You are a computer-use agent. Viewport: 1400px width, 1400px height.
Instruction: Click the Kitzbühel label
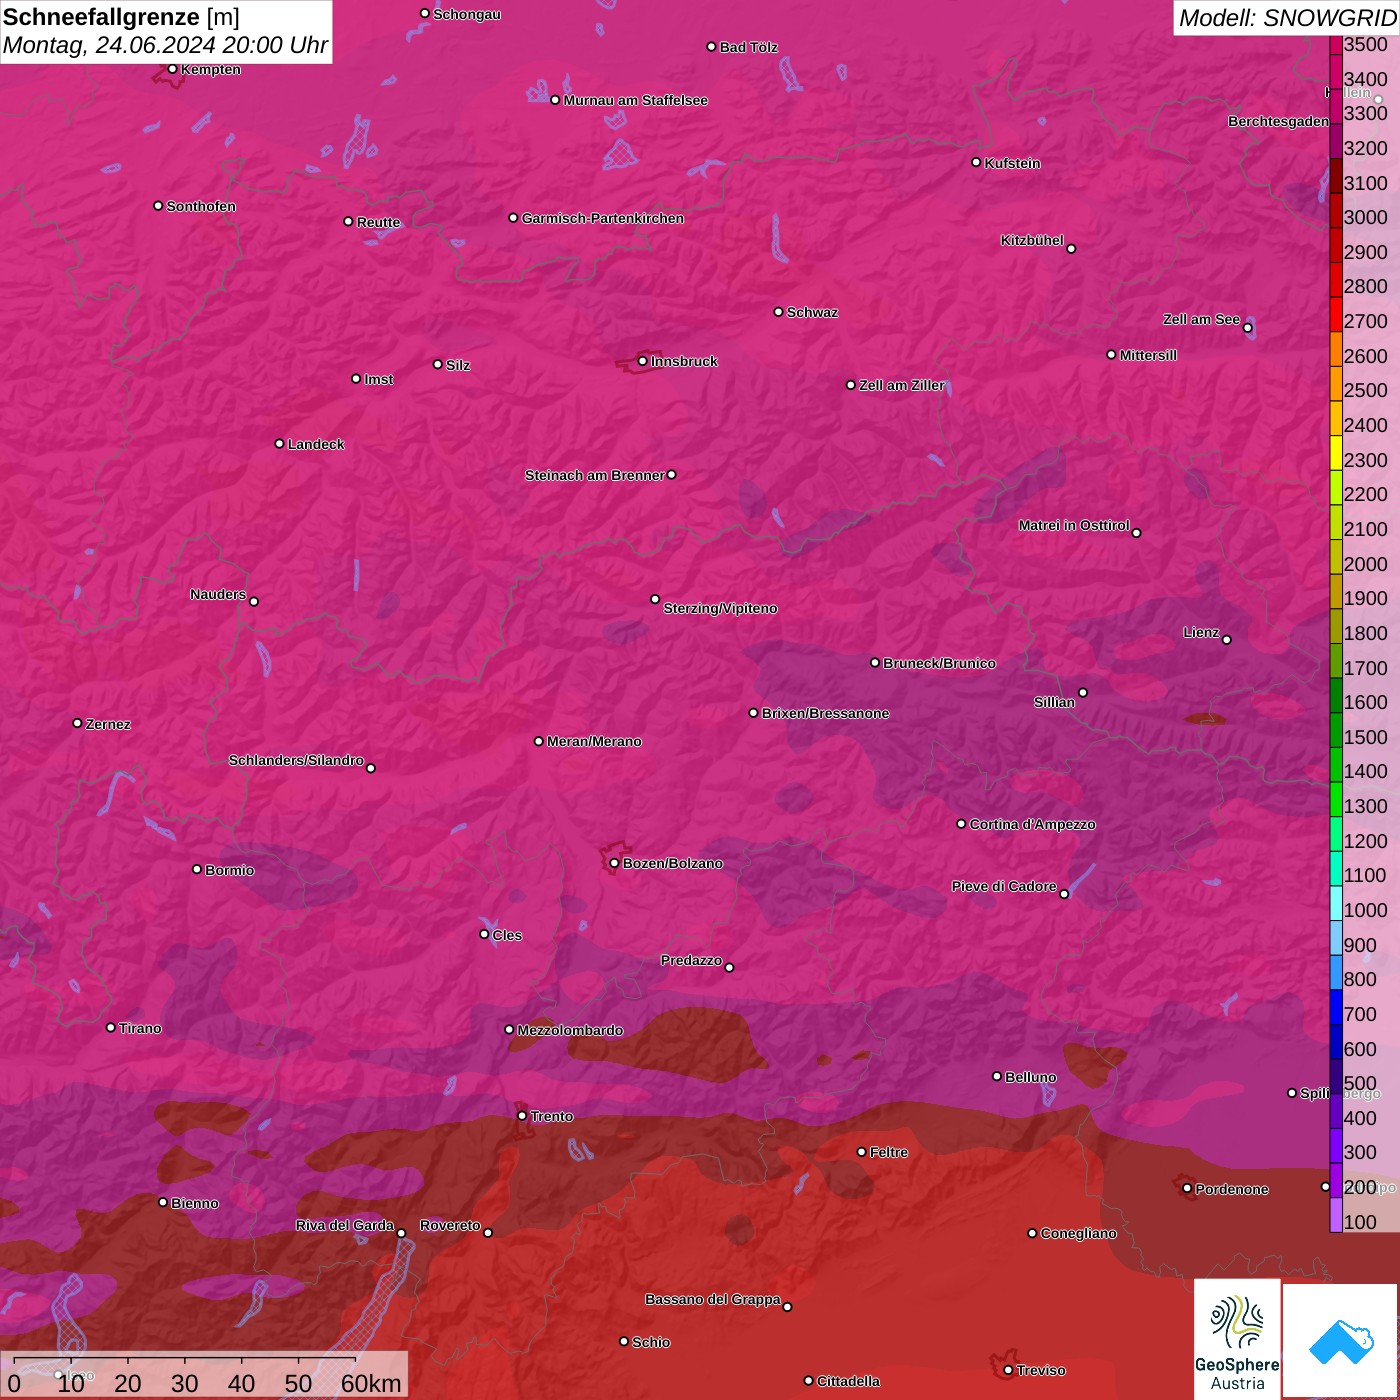click(1032, 240)
